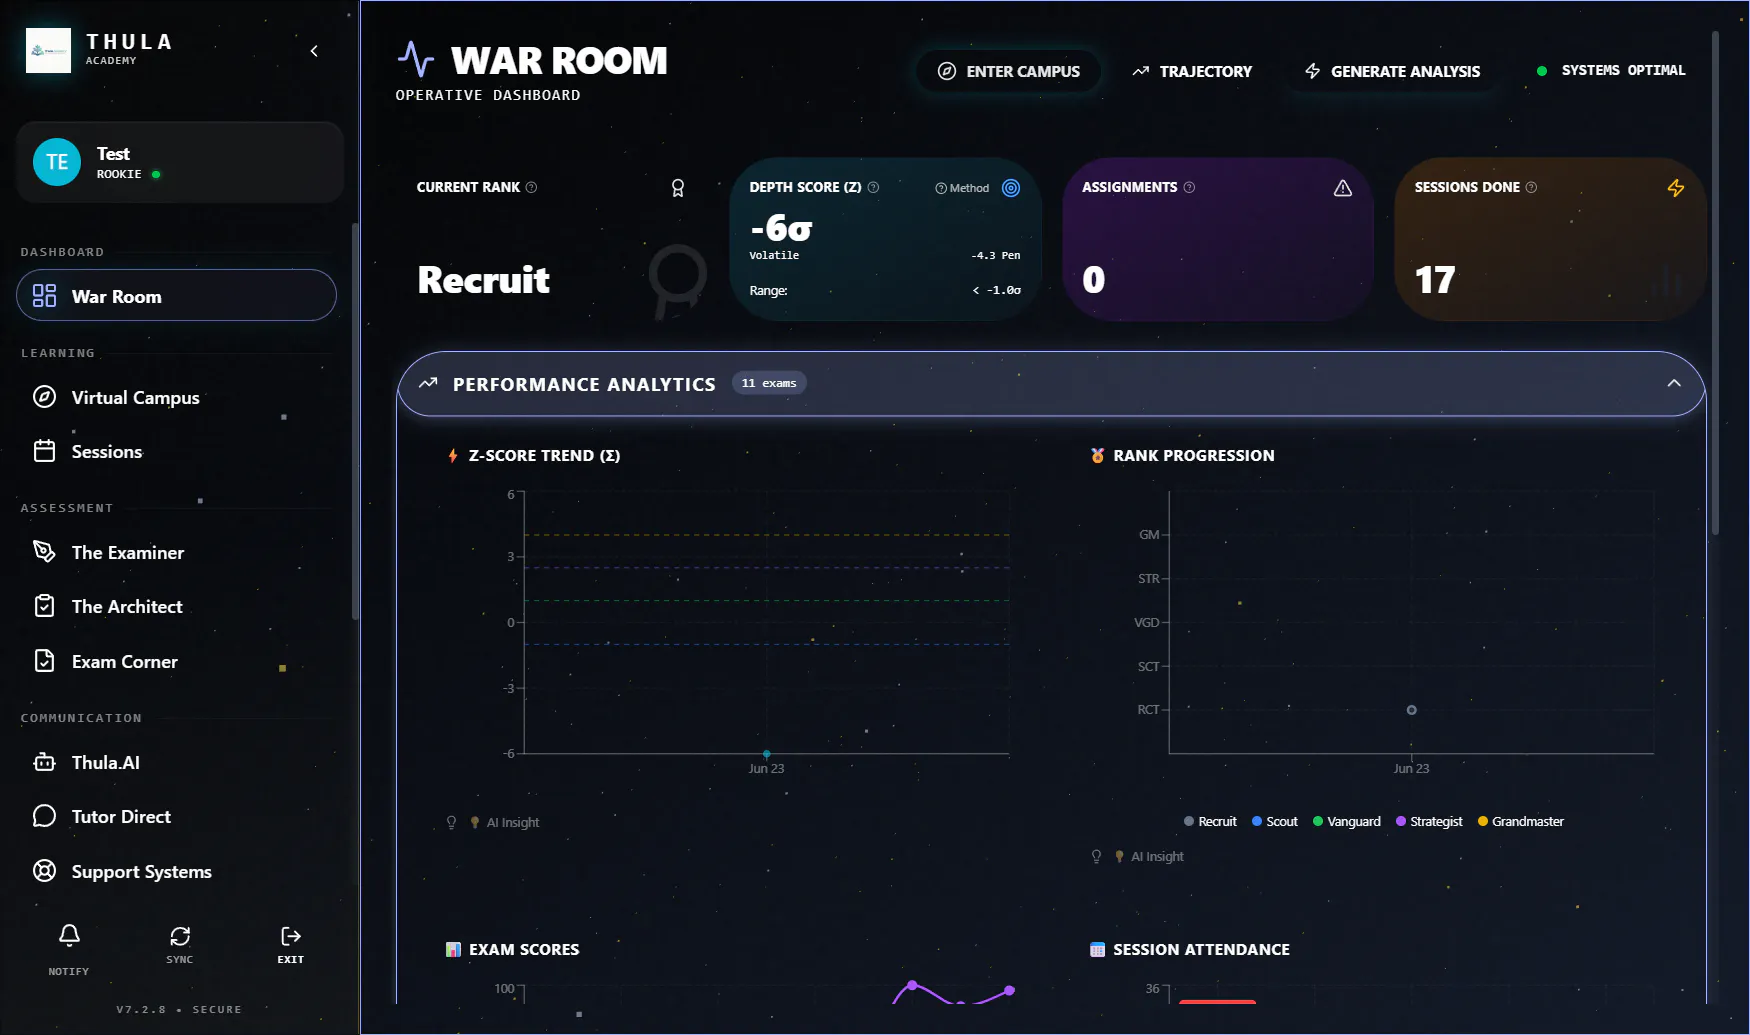Select War Room in the sidebar
Image resolution: width=1750 pixels, height=1035 pixels.
(x=176, y=295)
